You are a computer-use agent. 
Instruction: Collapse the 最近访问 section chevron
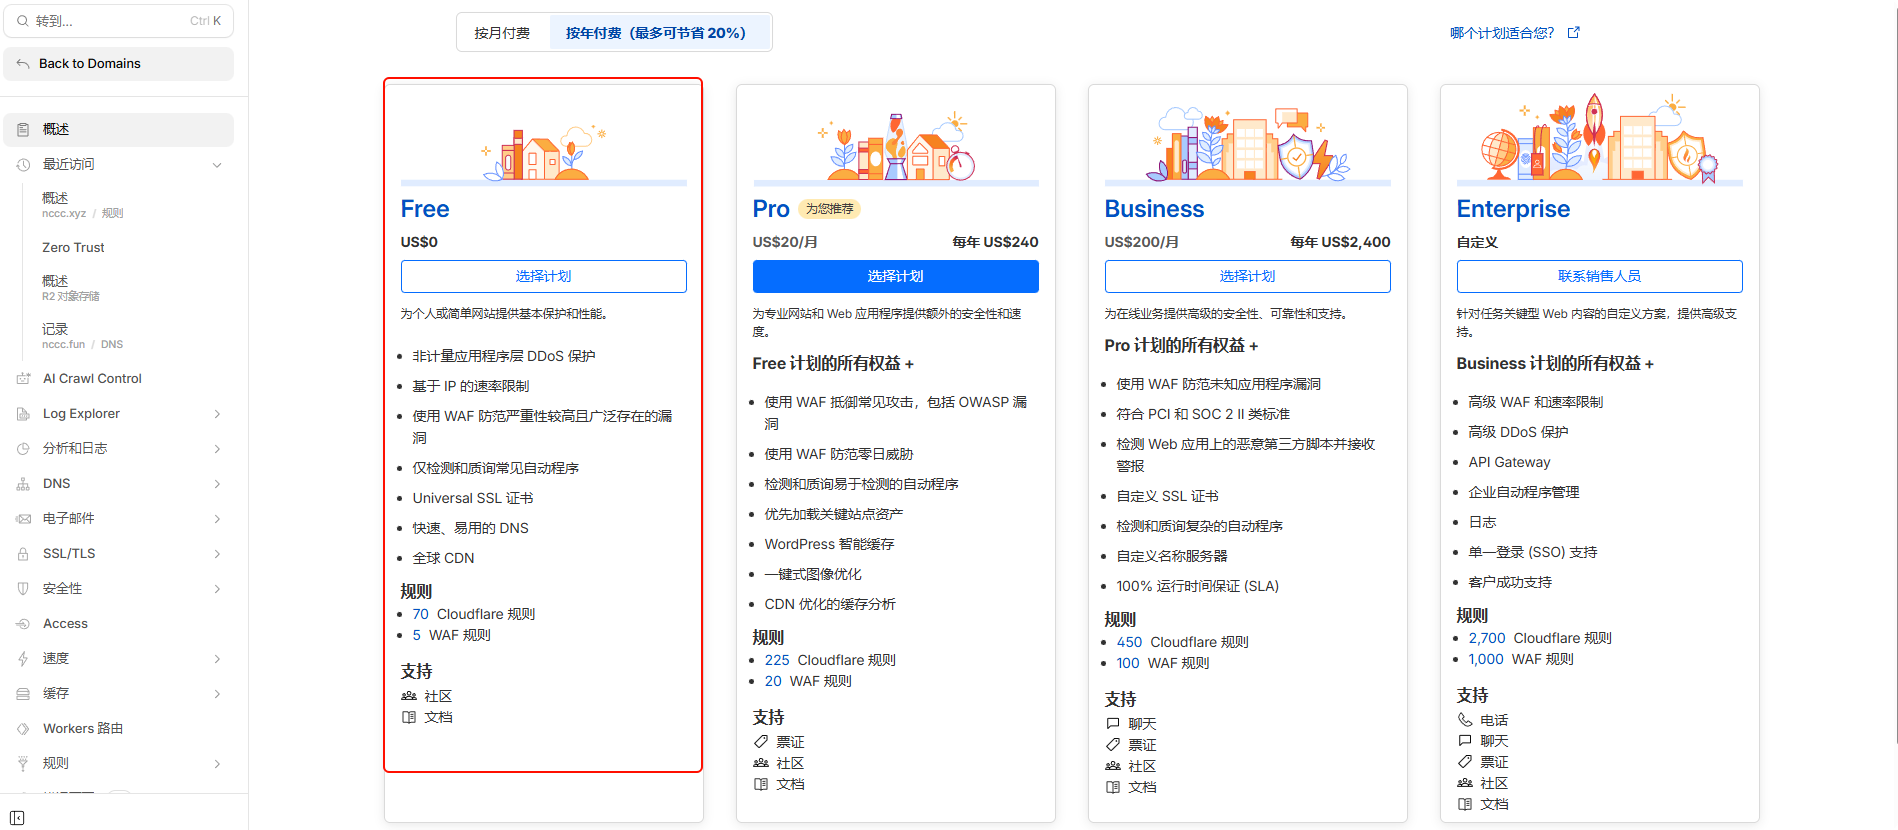(217, 165)
